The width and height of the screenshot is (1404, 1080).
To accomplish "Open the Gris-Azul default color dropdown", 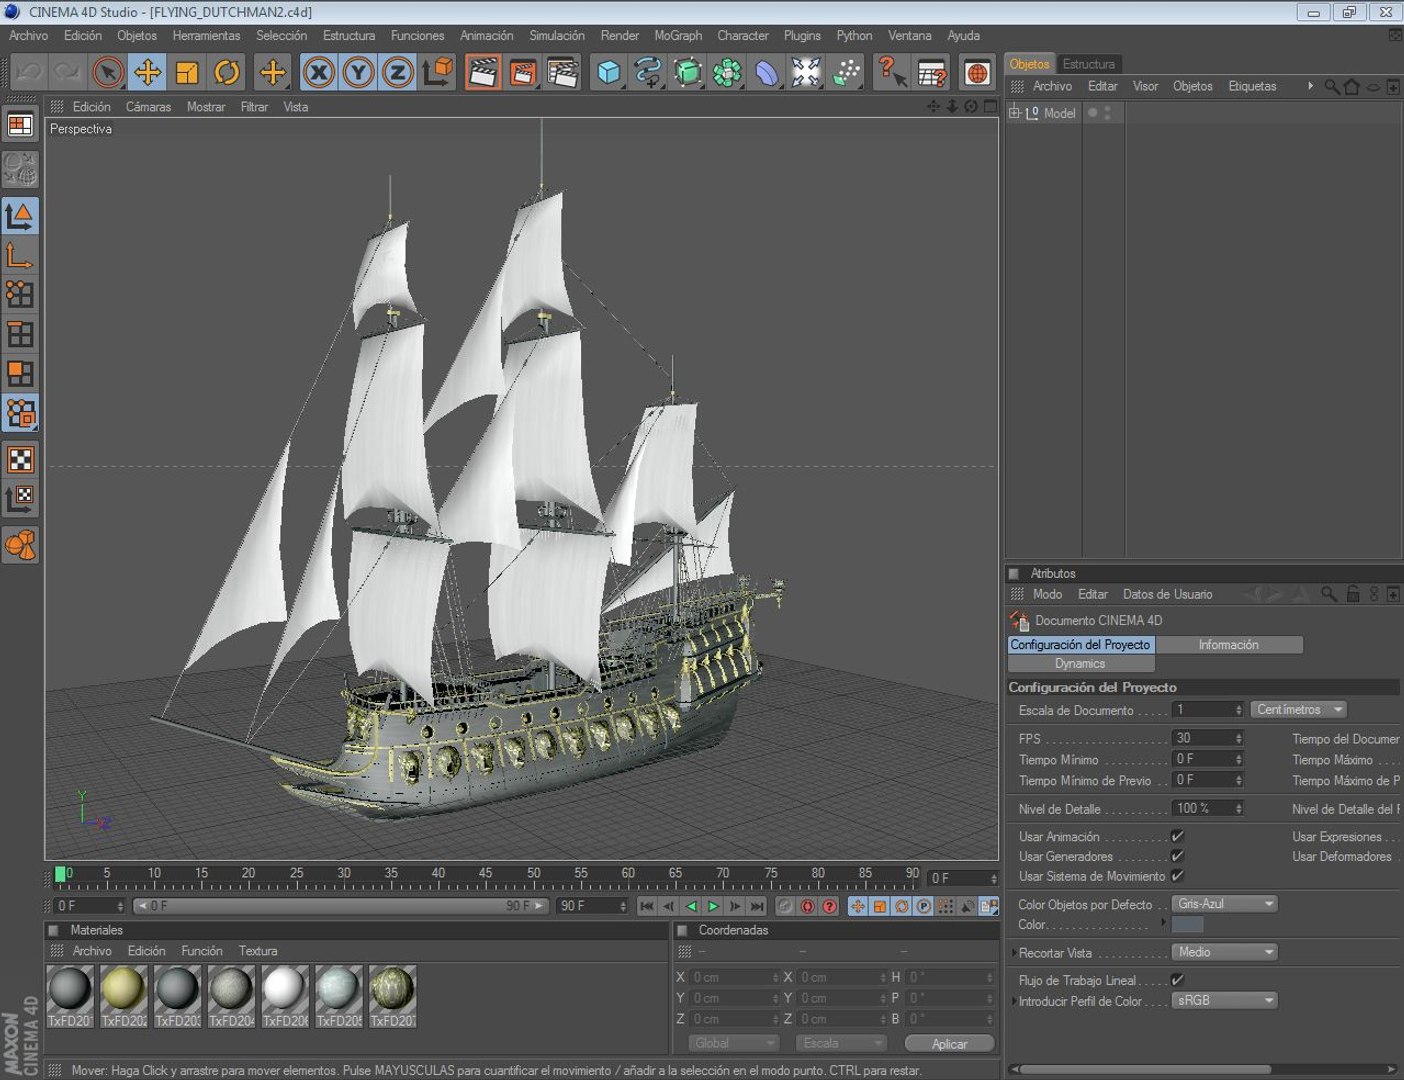I will [1225, 904].
